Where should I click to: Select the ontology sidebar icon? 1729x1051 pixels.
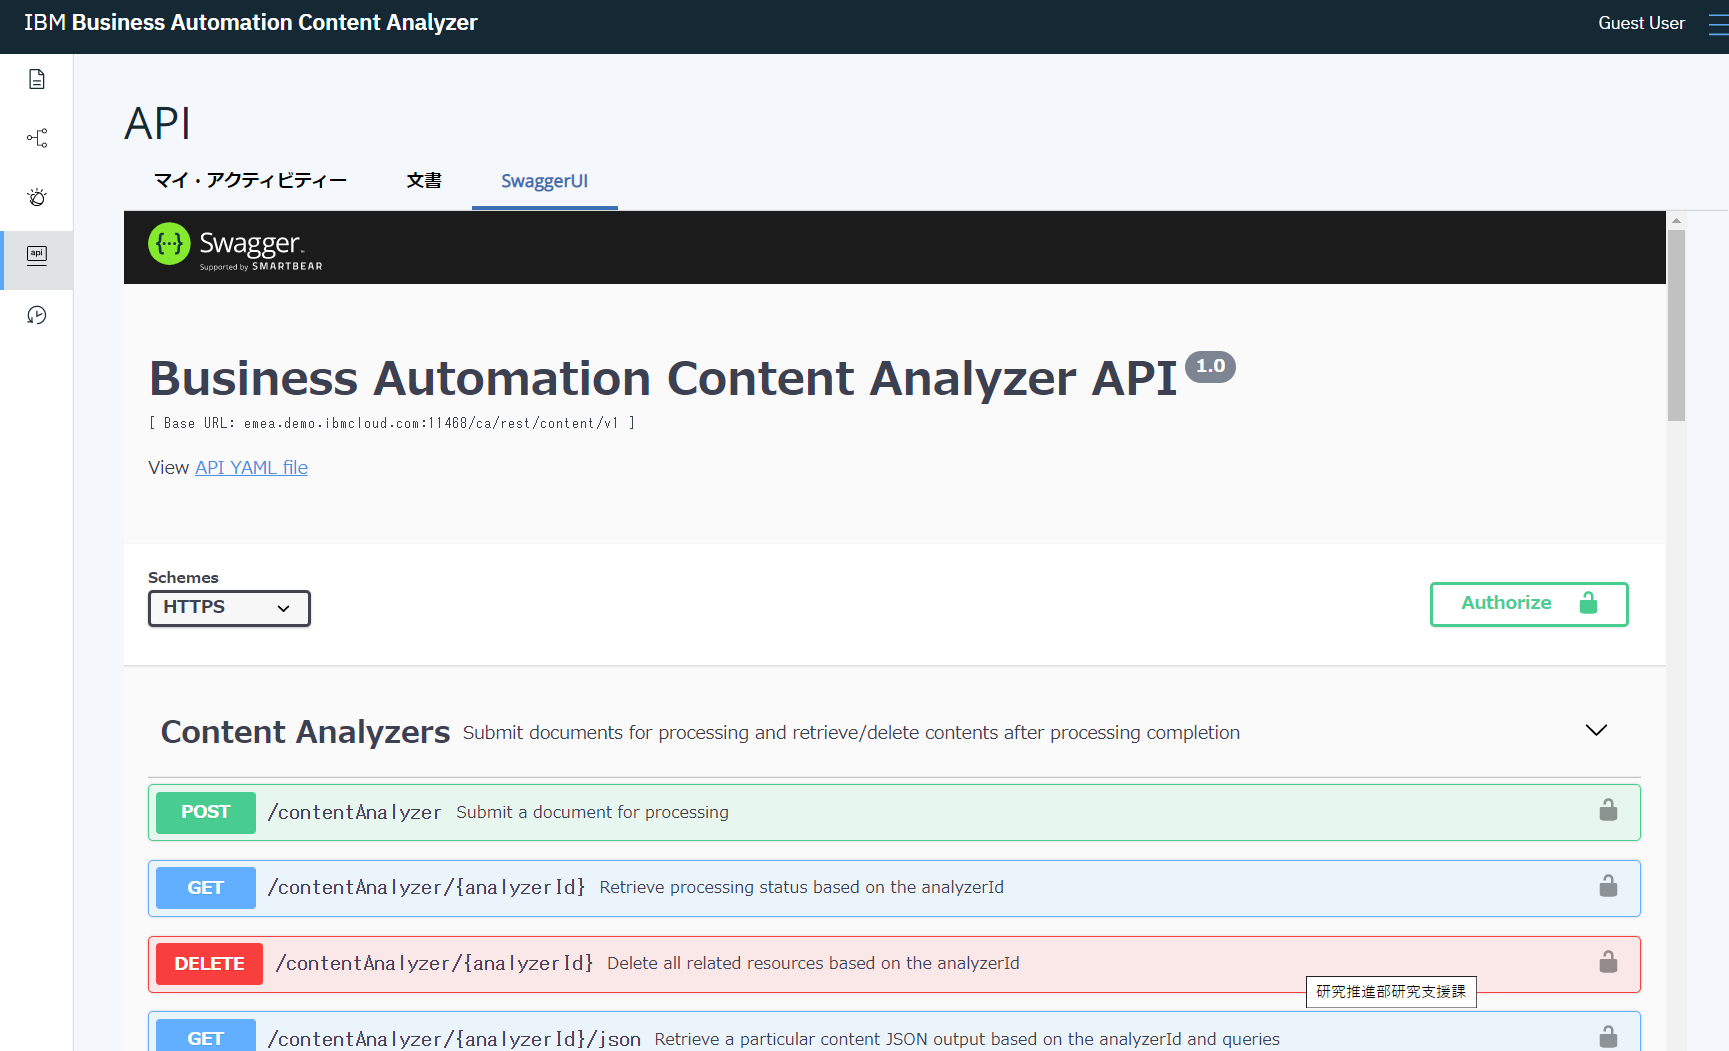click(36, 138)
